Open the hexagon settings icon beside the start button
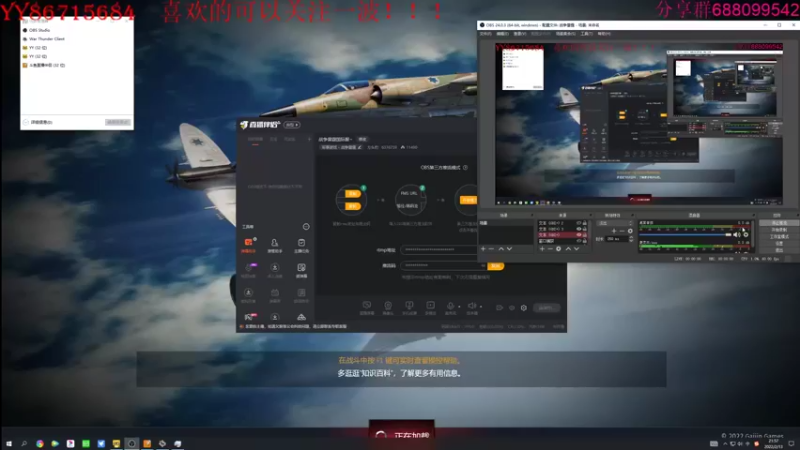The height and width of the screenshot is (450, 800). [523, 308]
